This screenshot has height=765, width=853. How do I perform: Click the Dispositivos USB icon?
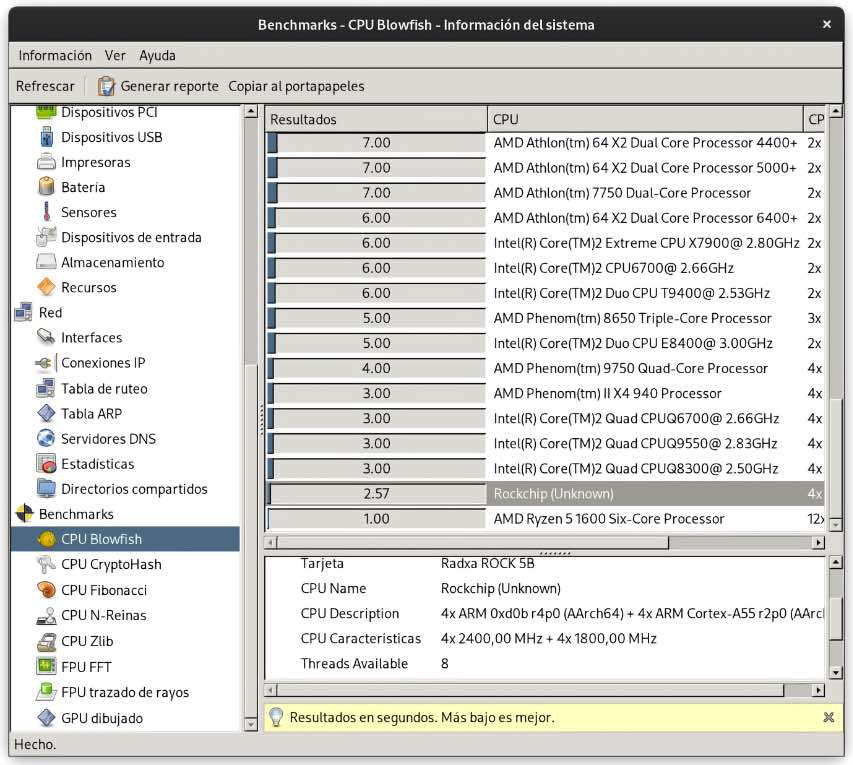pyautogui.click(x=46, y=137)
